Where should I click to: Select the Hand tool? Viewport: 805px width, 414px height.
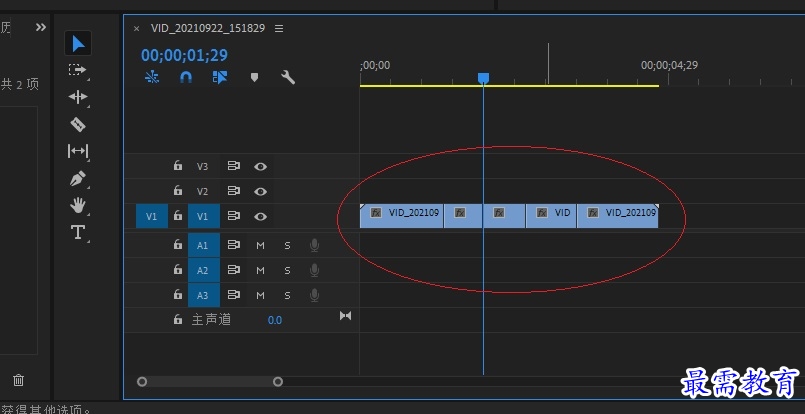coord(78,206)
